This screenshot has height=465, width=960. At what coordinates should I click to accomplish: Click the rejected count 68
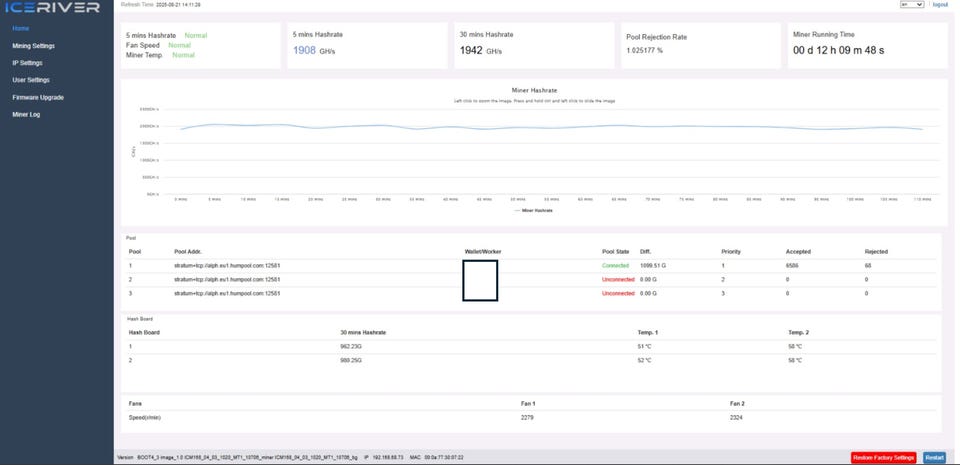pyautogui.click(x=868, y=266)
